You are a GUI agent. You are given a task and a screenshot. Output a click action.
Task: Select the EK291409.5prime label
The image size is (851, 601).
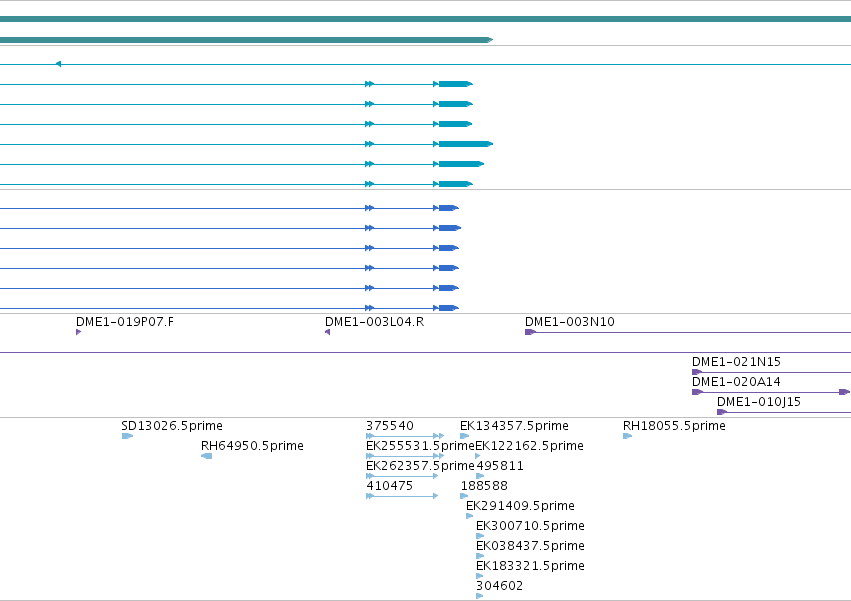click(520, 506)
